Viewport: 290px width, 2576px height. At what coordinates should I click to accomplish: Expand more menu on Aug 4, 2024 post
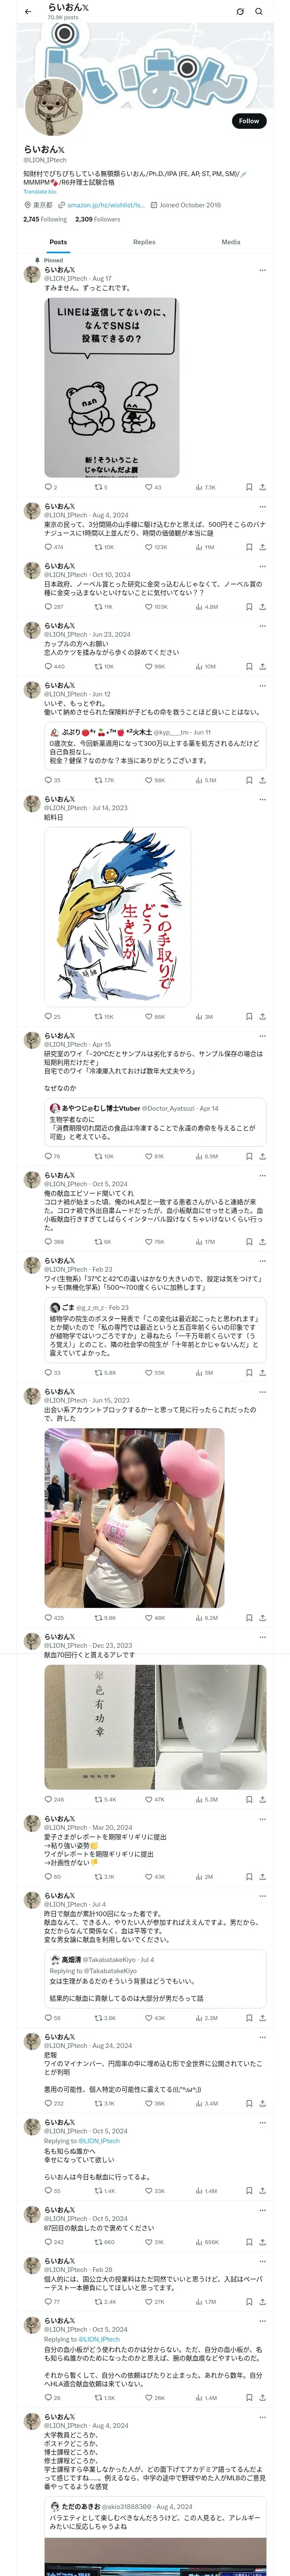click(x=262, y=507)
